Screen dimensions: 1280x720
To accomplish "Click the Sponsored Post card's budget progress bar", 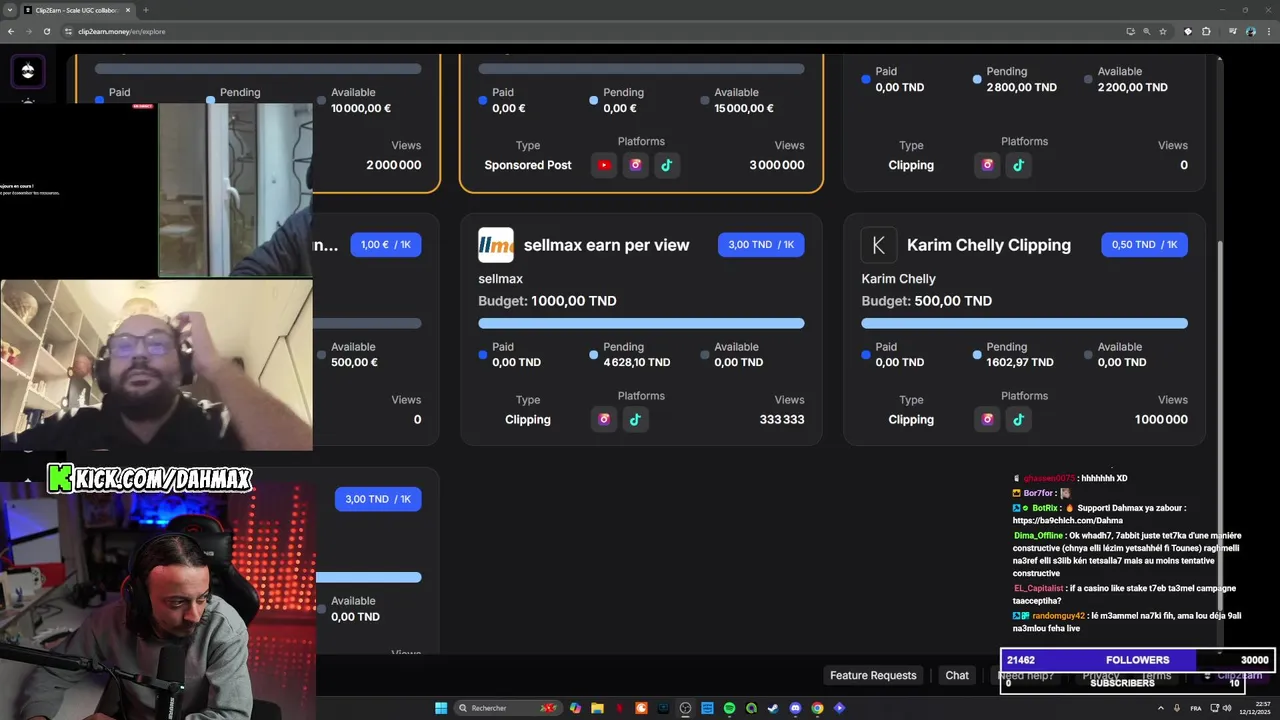I will [641, 69].
